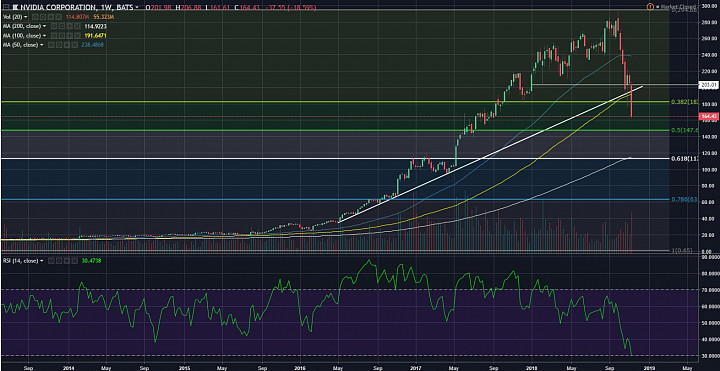Viewport: 720px width, 371px height.
Task: Click the 201.01 price label on axis
Action: [709, 84]
